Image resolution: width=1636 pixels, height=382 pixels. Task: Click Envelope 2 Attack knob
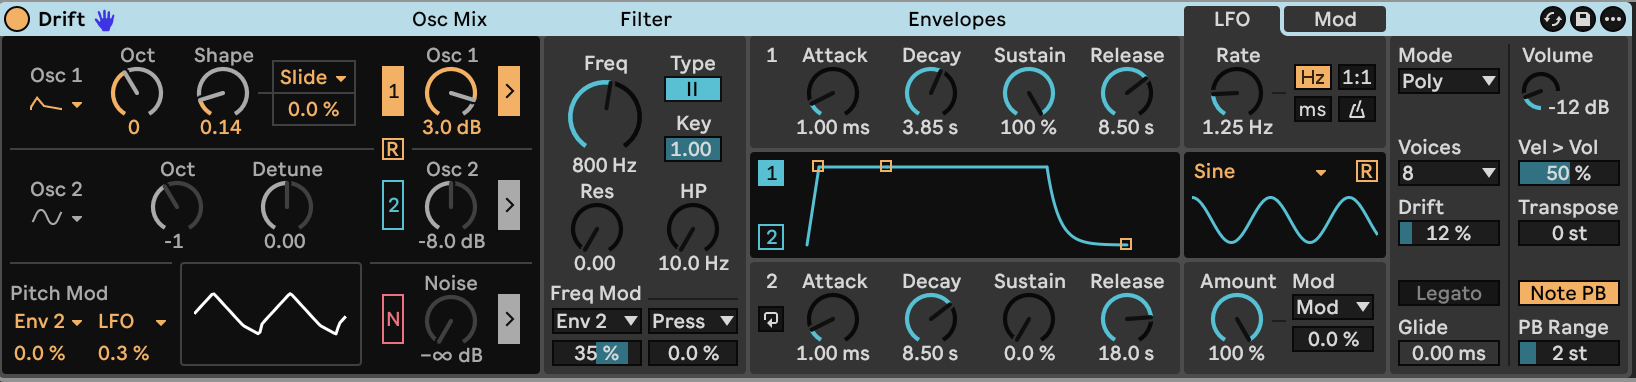[833, 319]
